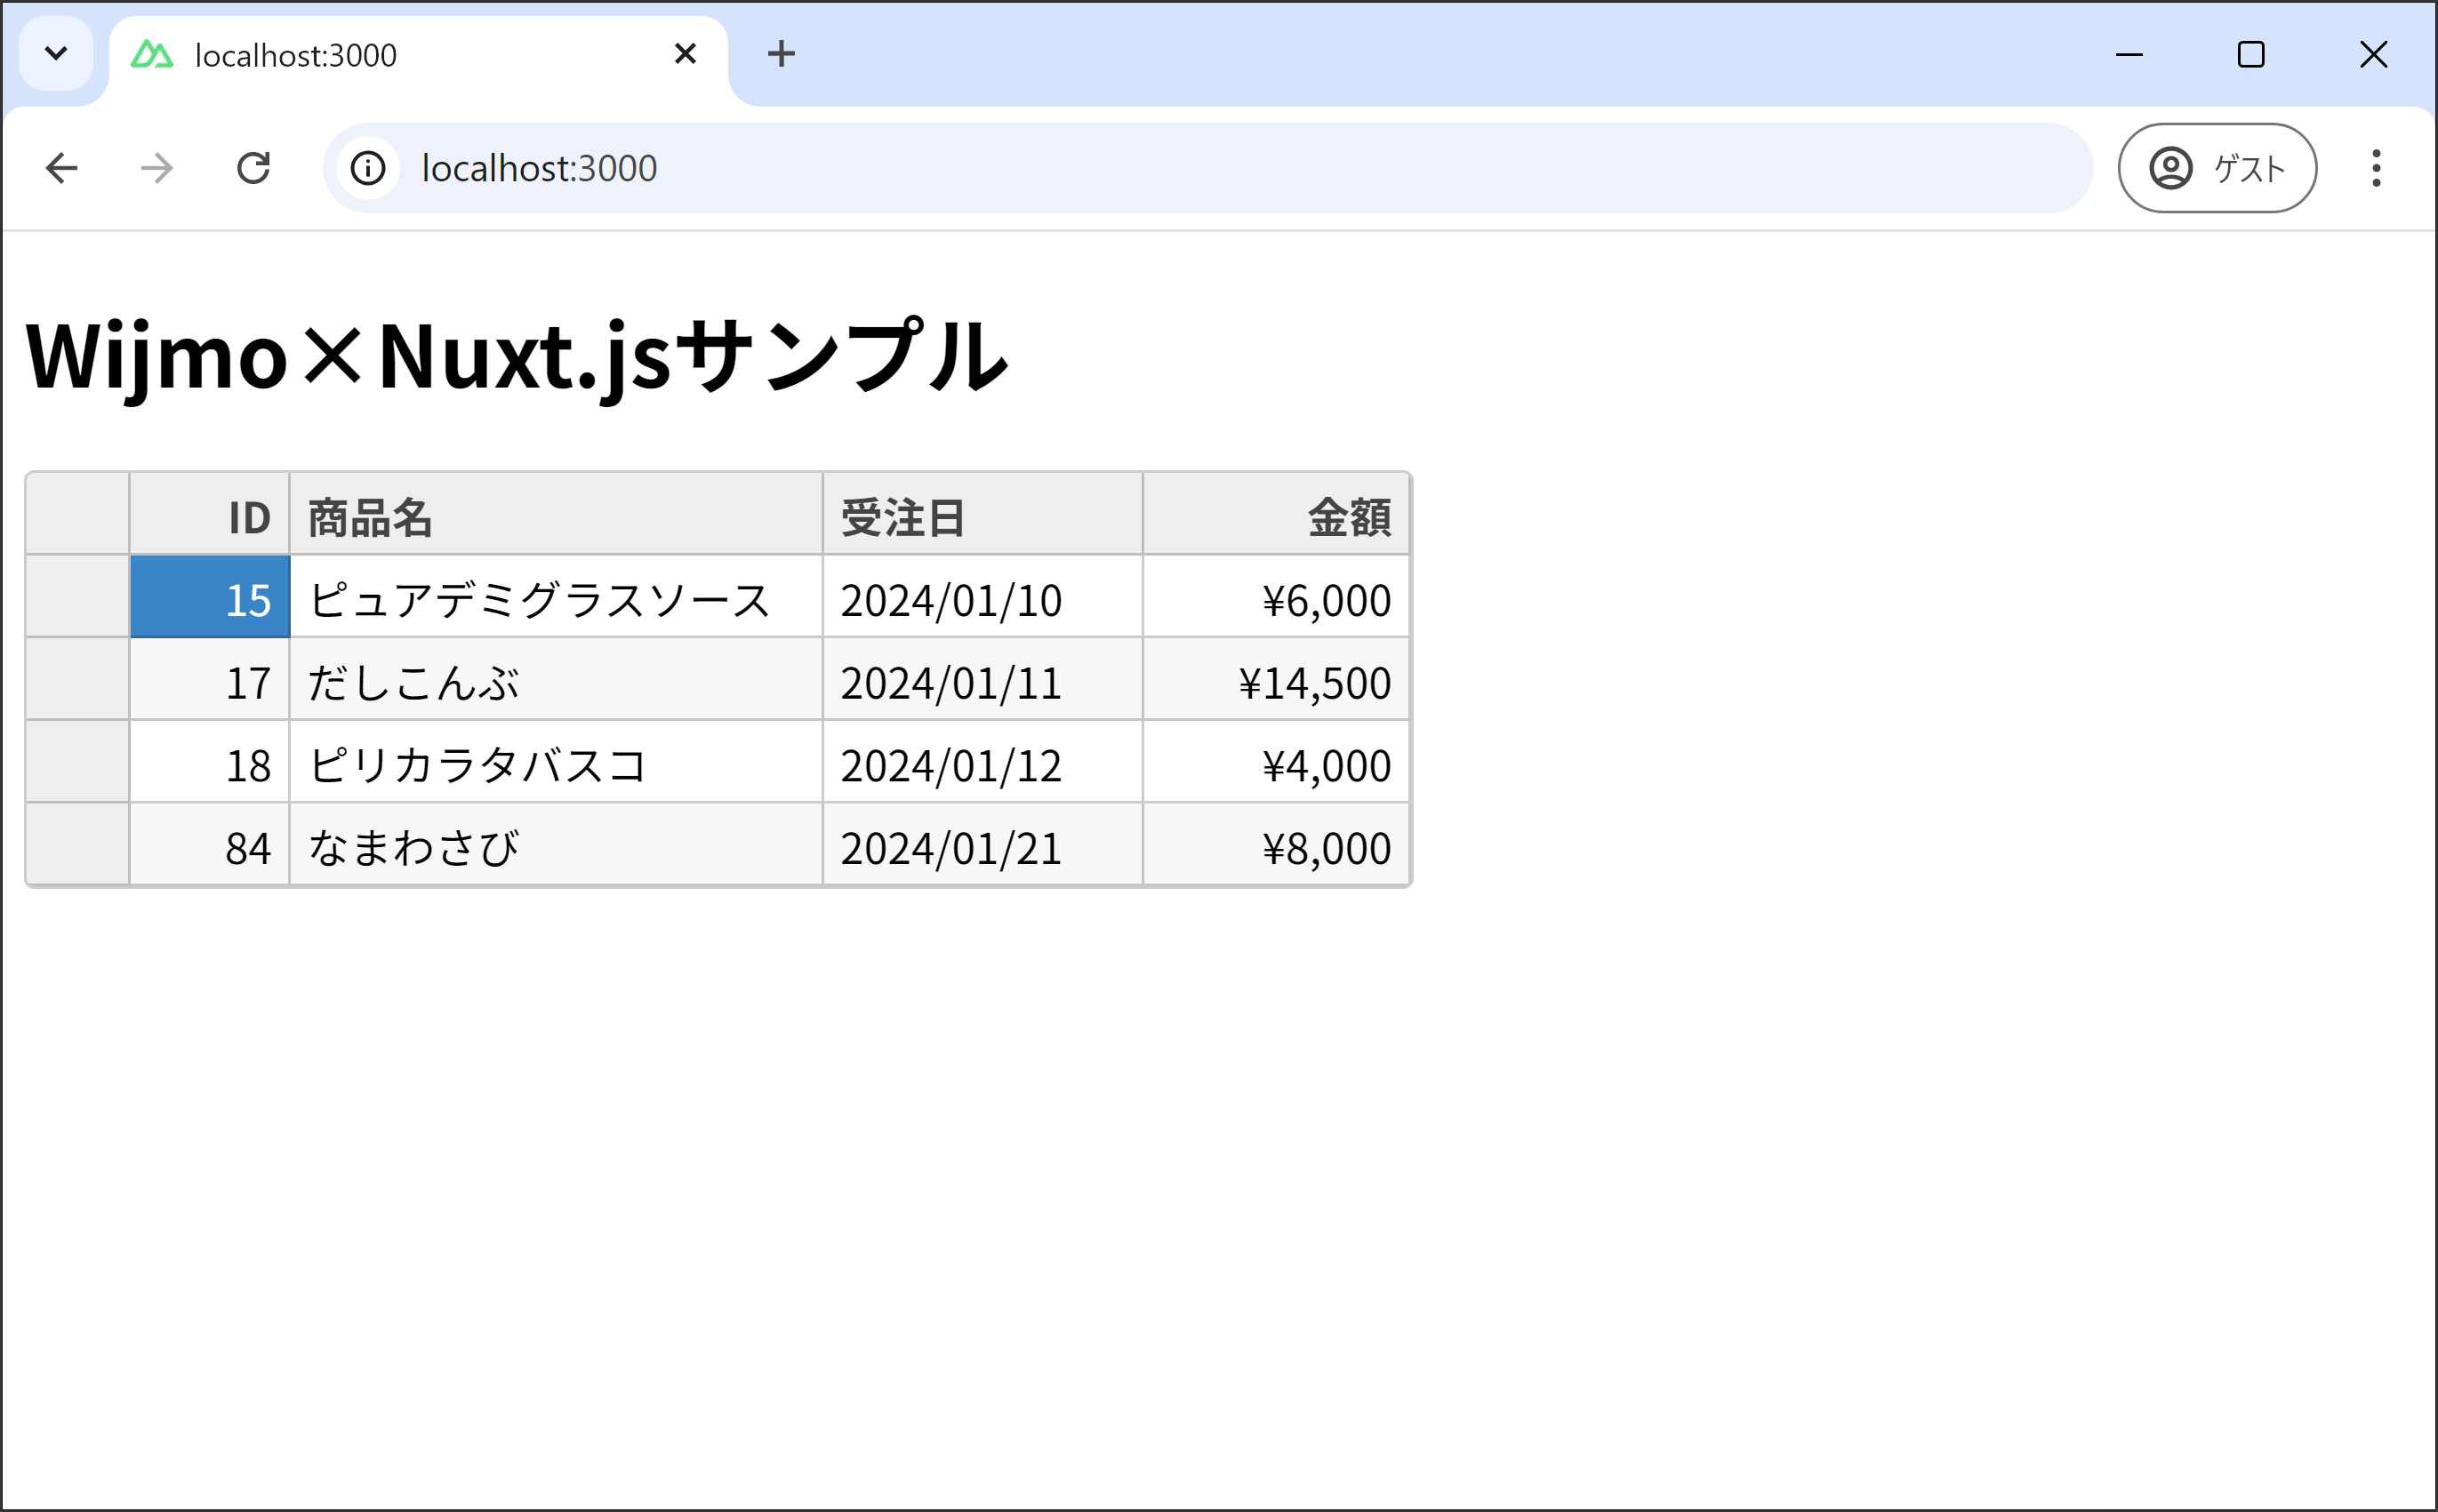Minimize the browser window

2129,54
